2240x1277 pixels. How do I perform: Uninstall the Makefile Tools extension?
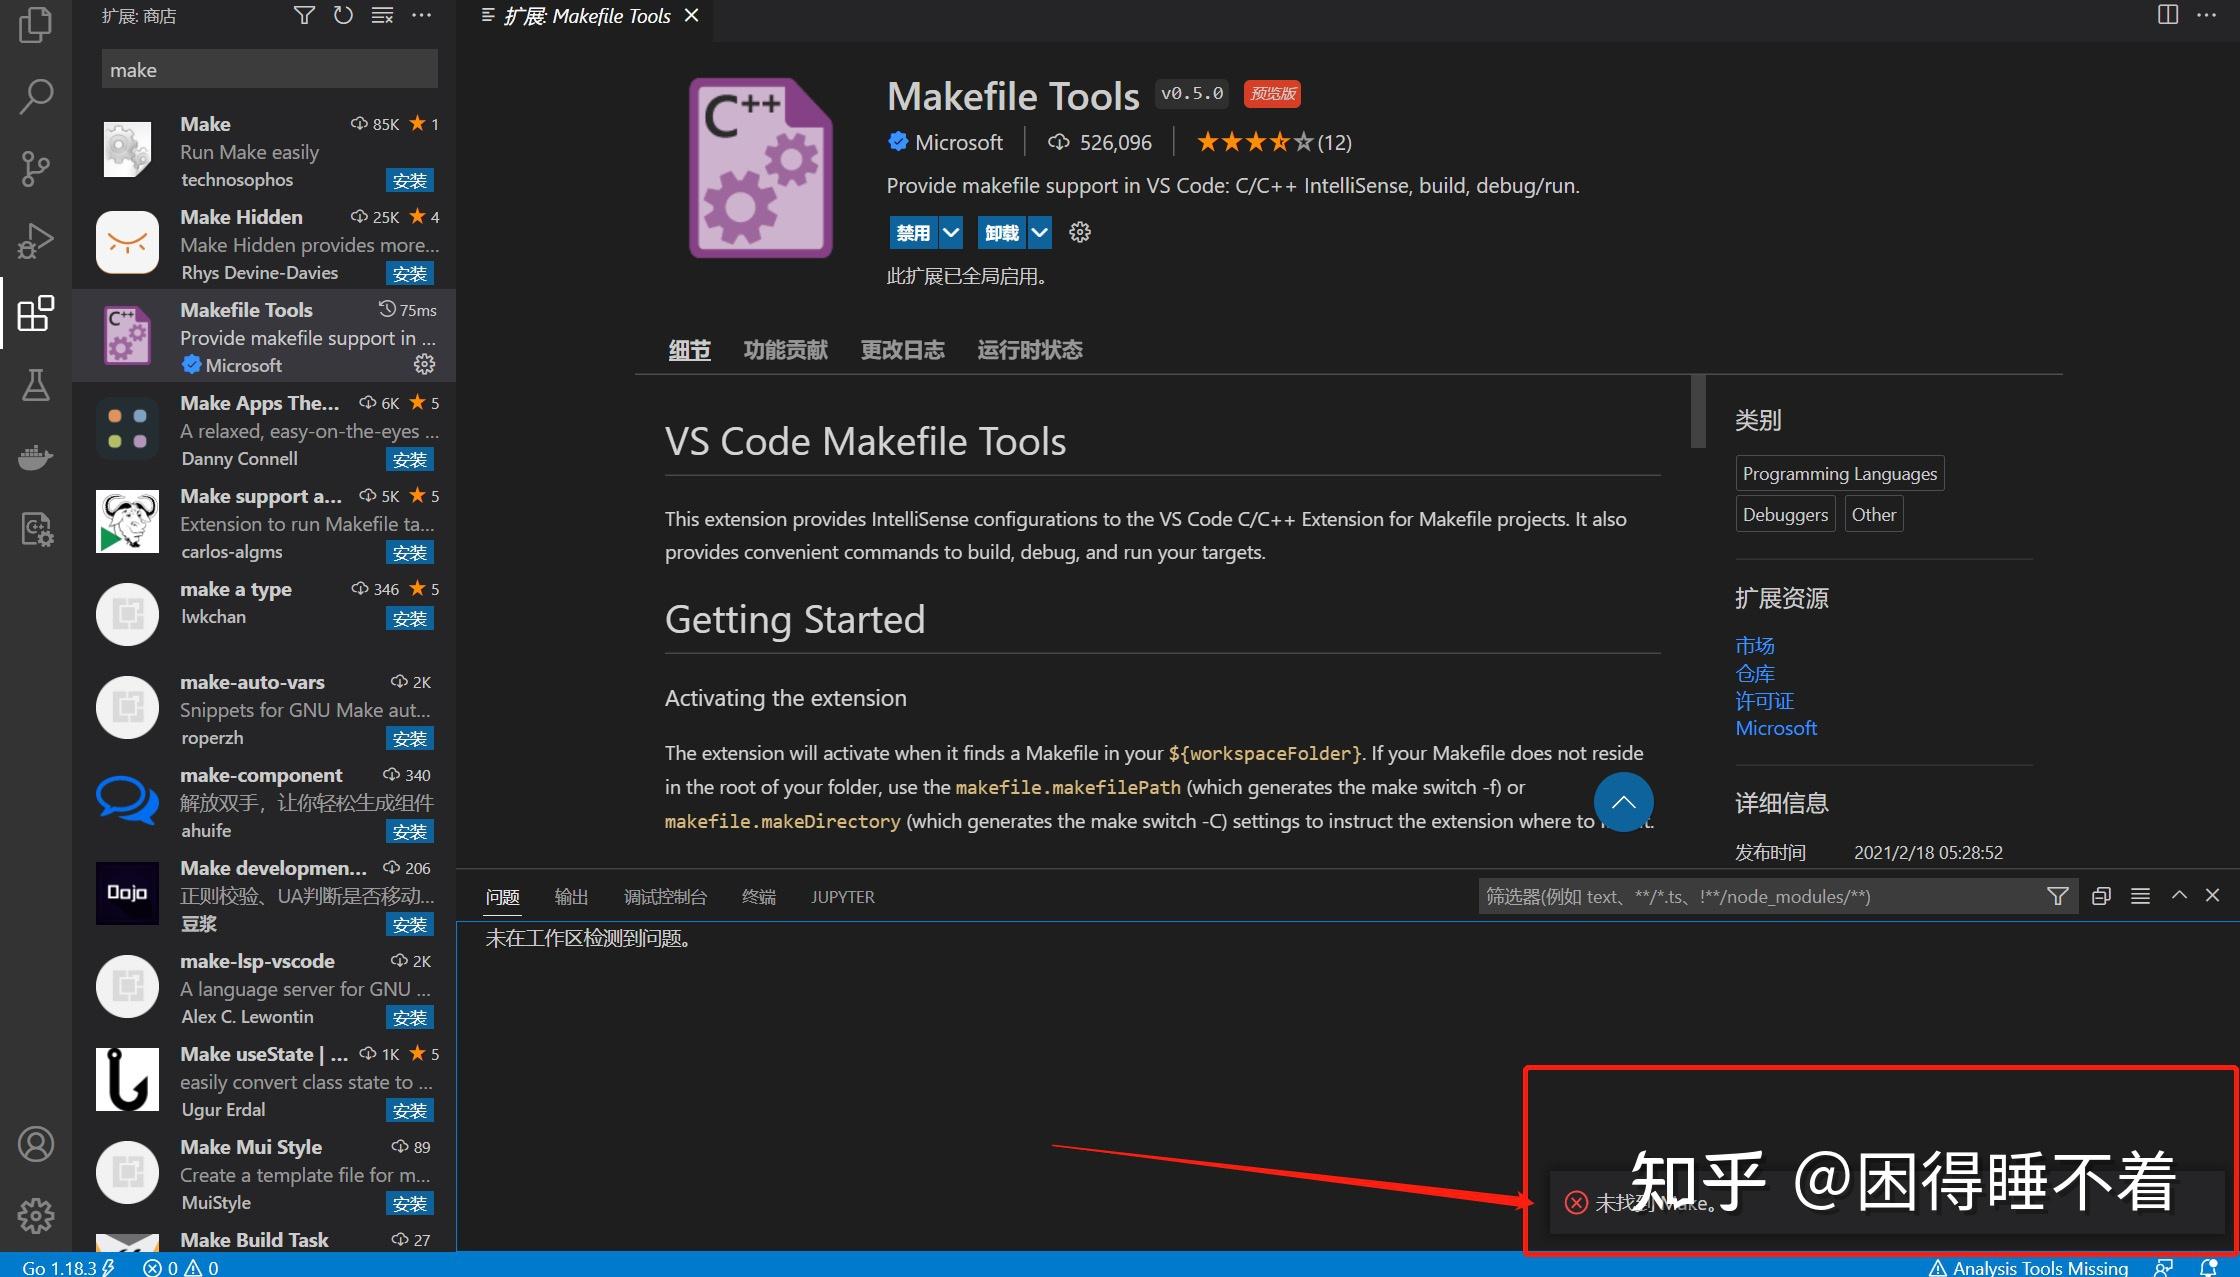point(1002,233)
